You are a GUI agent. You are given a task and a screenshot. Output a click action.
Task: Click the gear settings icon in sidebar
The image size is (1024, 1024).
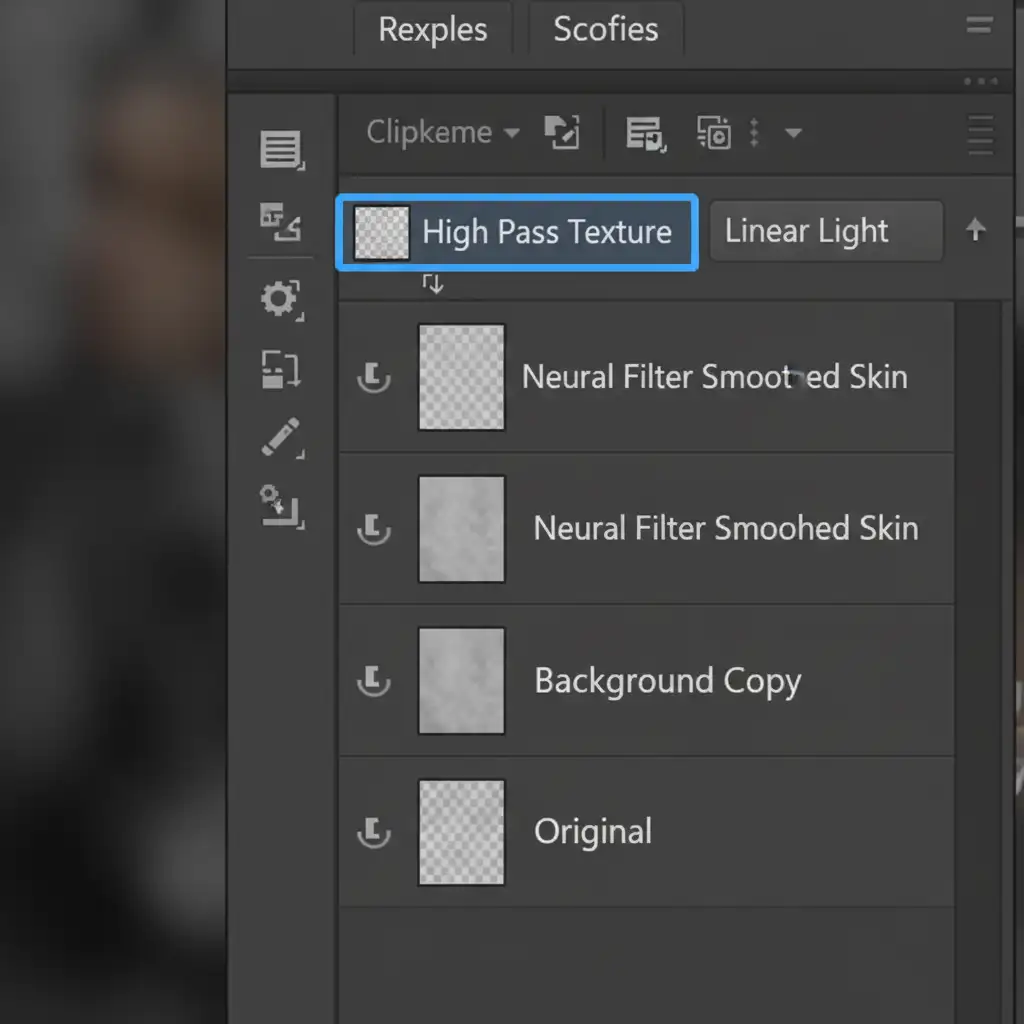[280, 299]
